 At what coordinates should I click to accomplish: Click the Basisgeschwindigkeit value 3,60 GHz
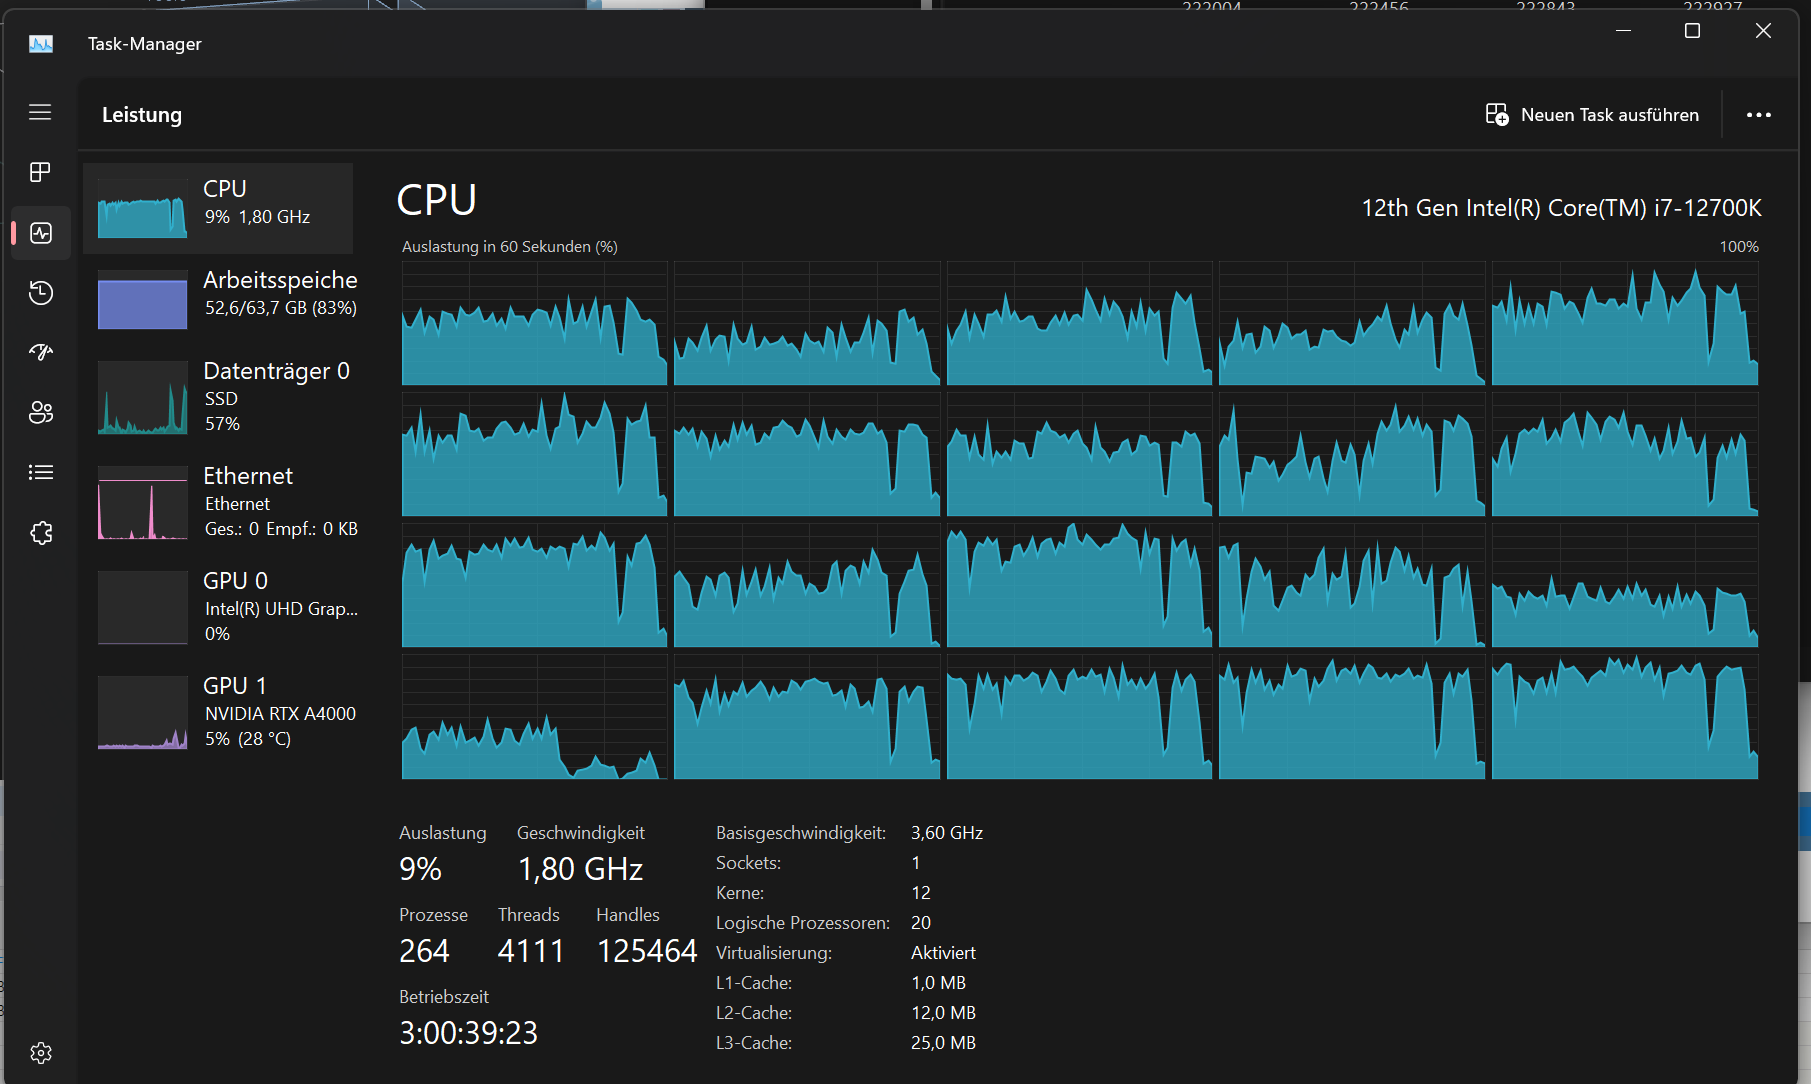pos(947,833)
